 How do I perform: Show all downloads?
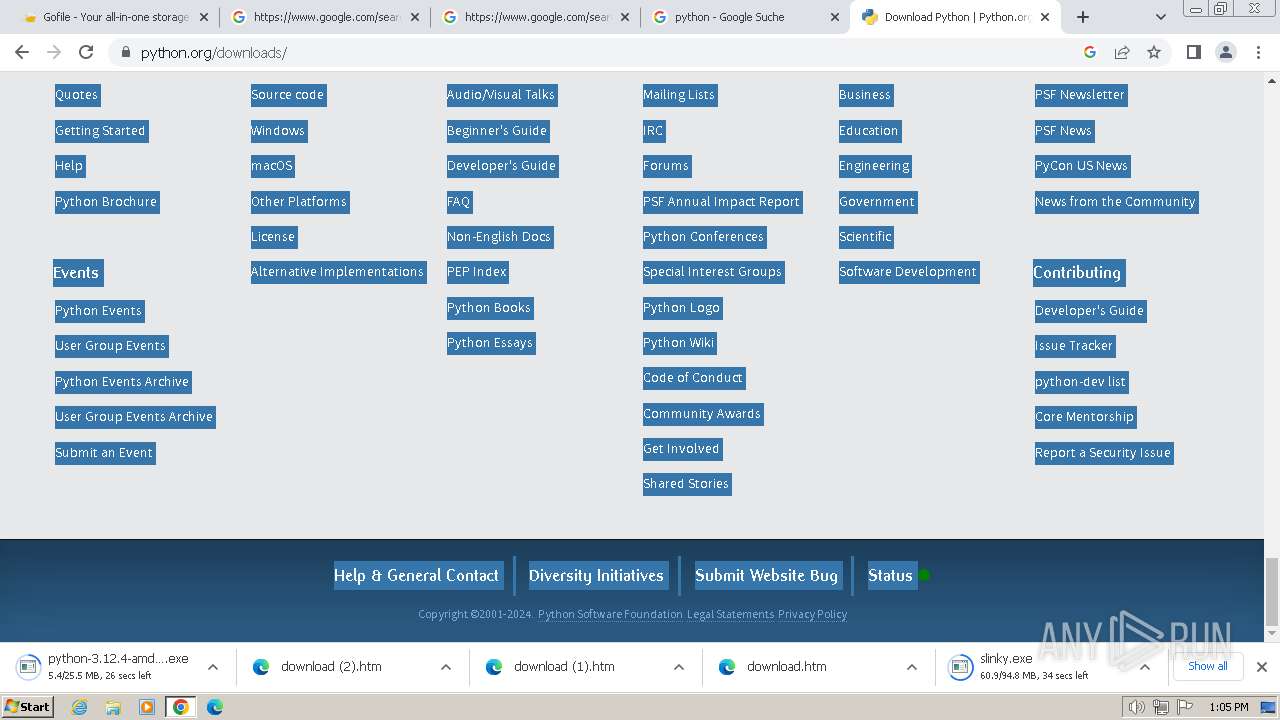tap(1207, 666)
